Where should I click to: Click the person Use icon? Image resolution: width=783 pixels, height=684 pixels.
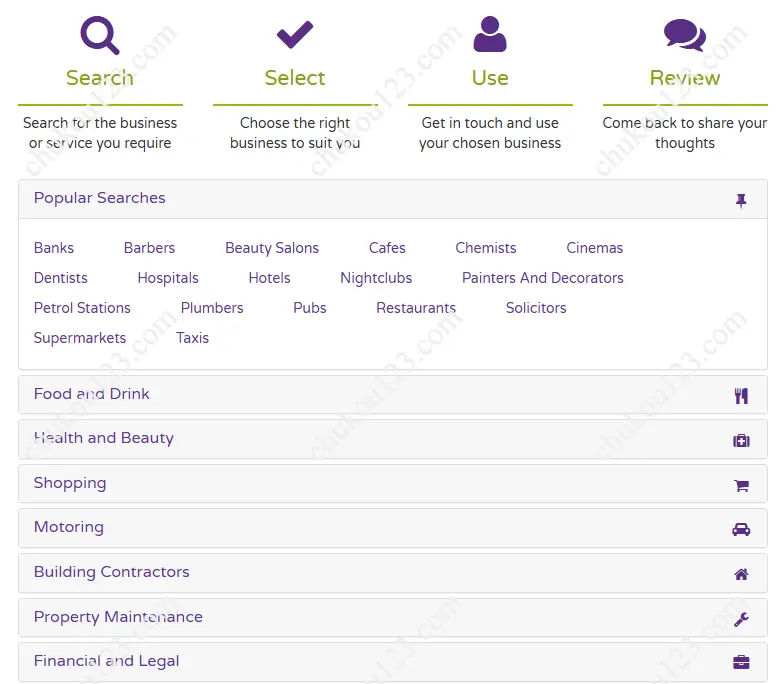490,34
